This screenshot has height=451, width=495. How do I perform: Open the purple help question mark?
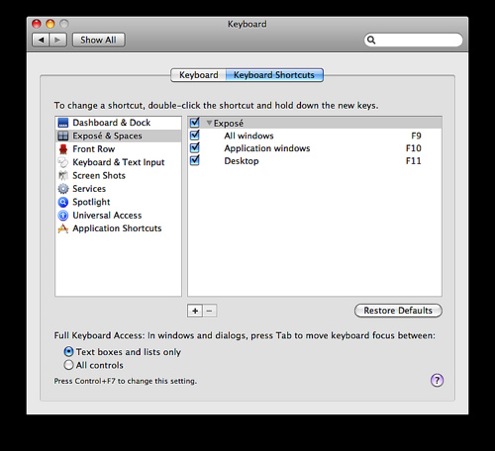pos(437,380)
